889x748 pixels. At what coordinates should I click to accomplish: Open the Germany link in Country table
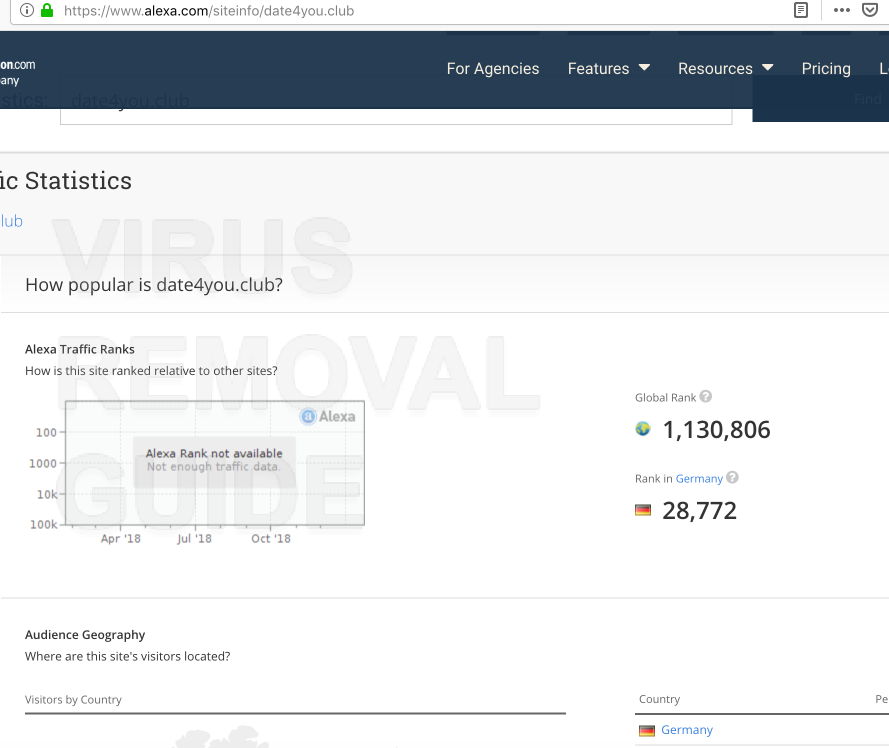pos(687,730)
